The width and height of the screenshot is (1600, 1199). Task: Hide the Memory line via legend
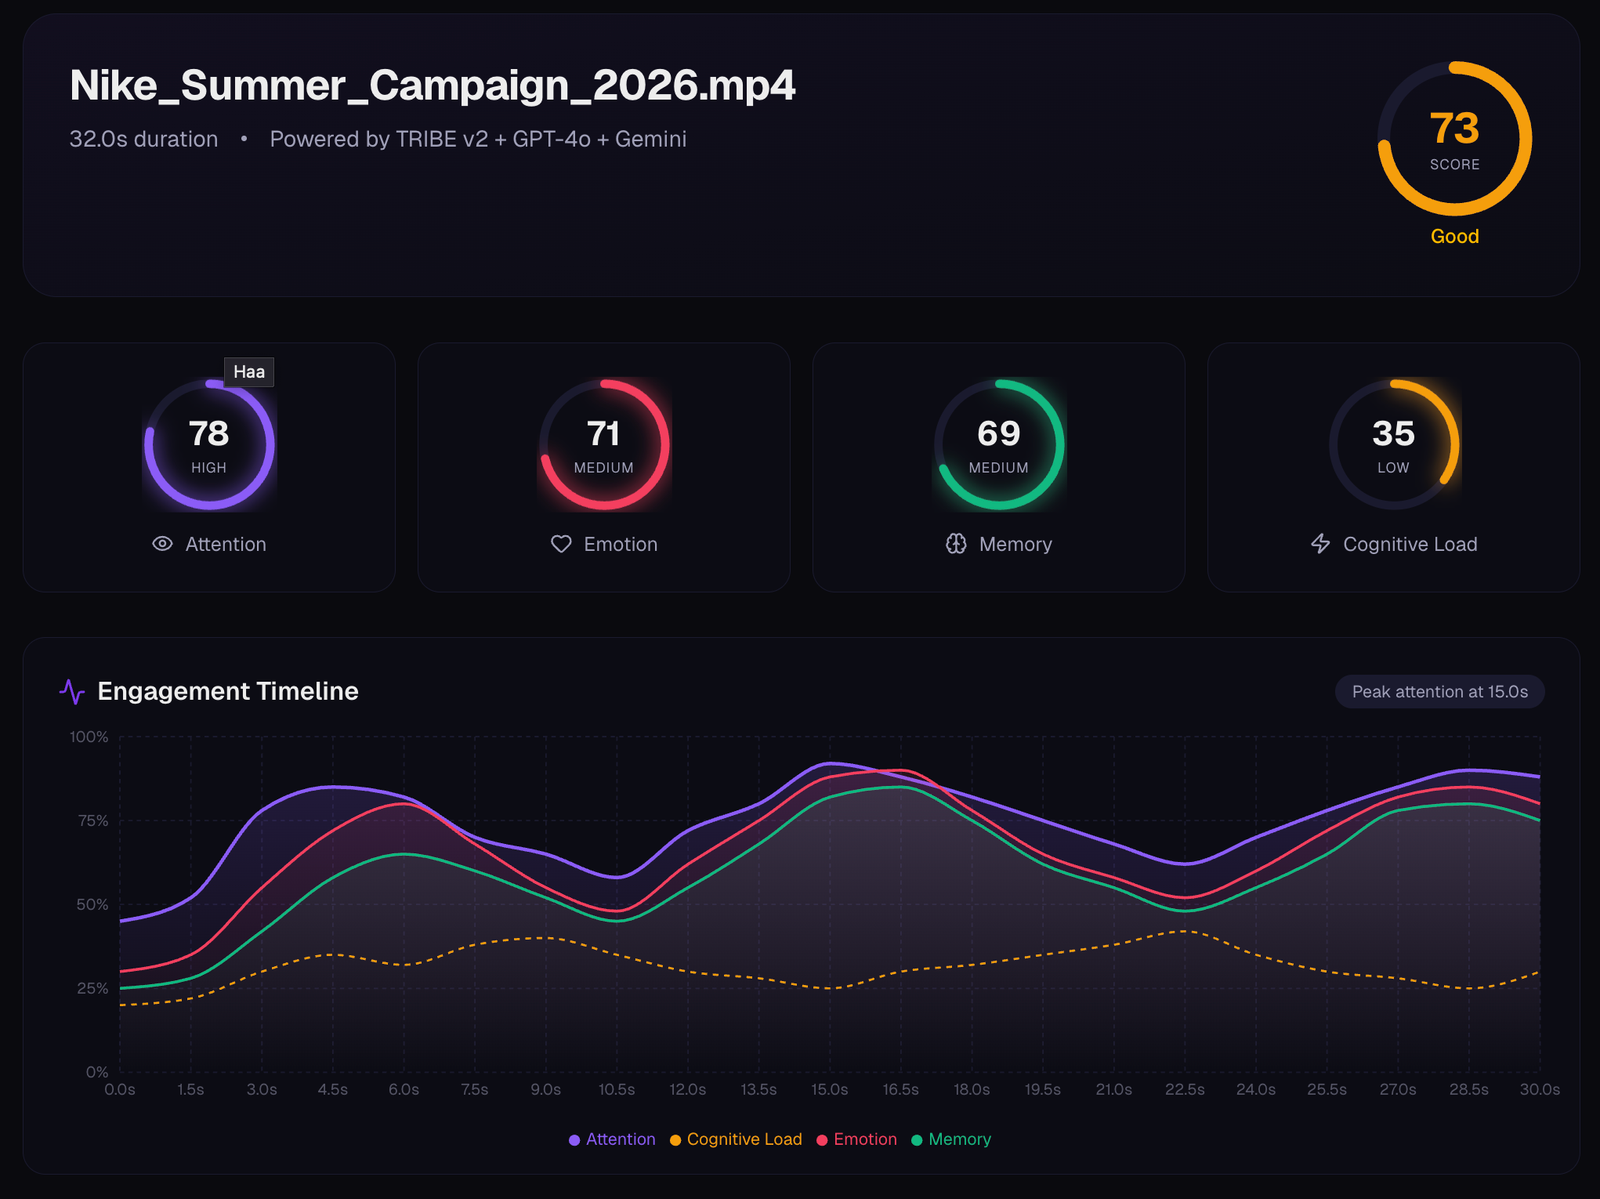tap(950, 1139)
